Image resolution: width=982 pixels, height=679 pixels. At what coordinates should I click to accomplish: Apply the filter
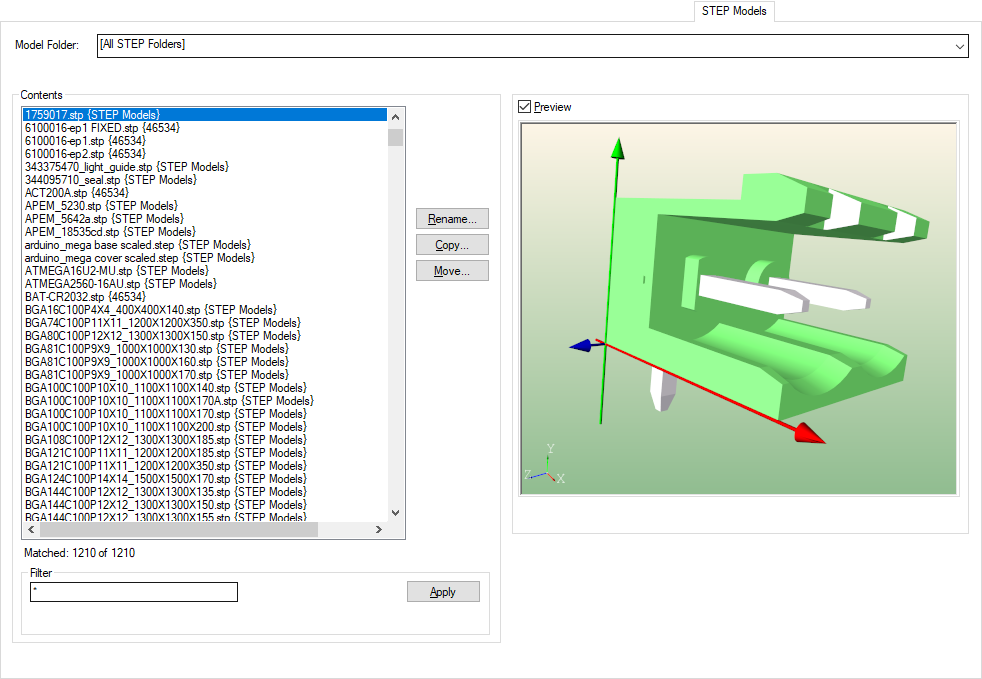tap(443, 592)
